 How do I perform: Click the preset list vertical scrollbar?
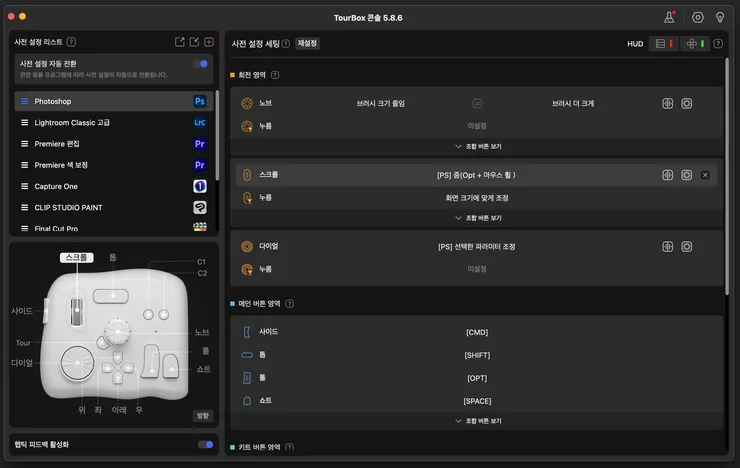point(217,136)
